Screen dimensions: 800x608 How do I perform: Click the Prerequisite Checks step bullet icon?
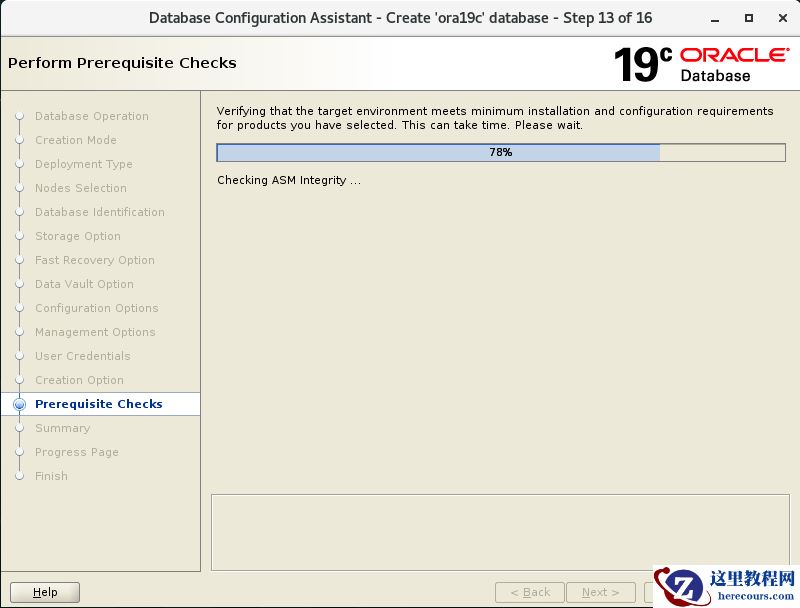pyautogui.click(x=19, y=404)
